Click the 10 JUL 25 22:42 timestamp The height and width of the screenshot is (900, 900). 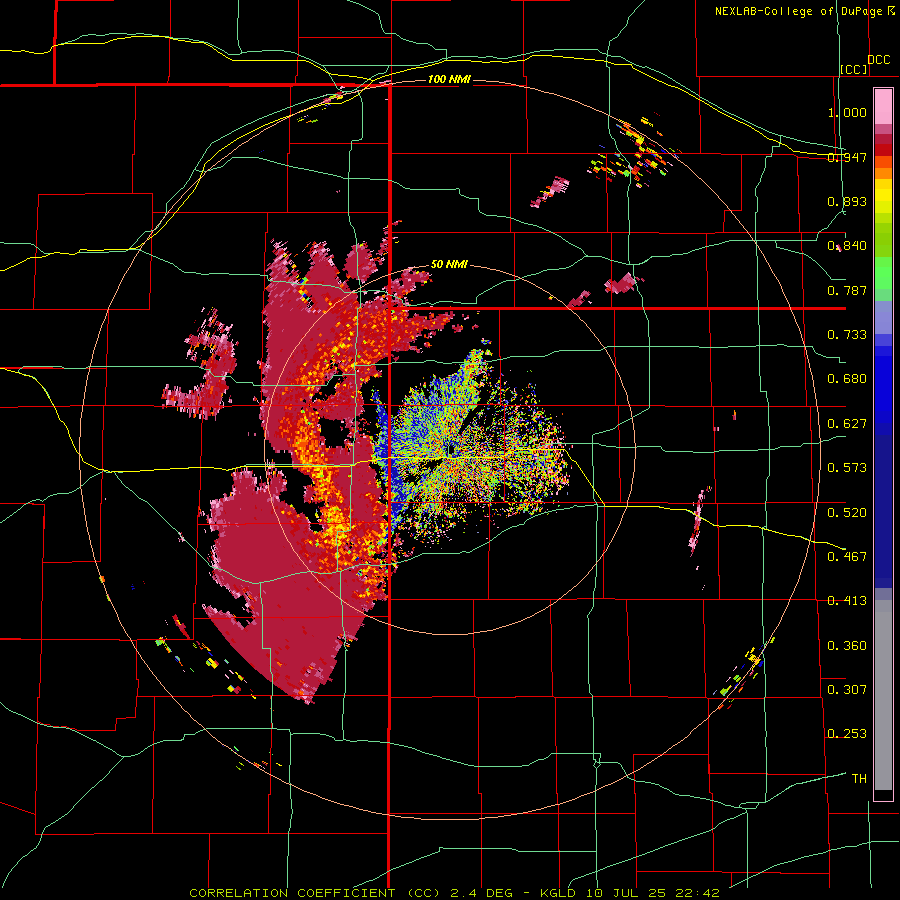pos(653,893)
